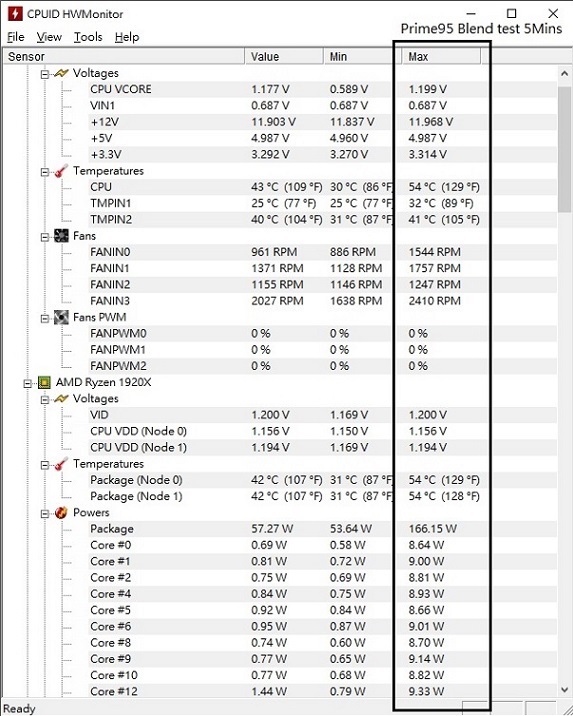
Task: Collapse the first Voltages tree node
Action: click(x=44, y=74)
